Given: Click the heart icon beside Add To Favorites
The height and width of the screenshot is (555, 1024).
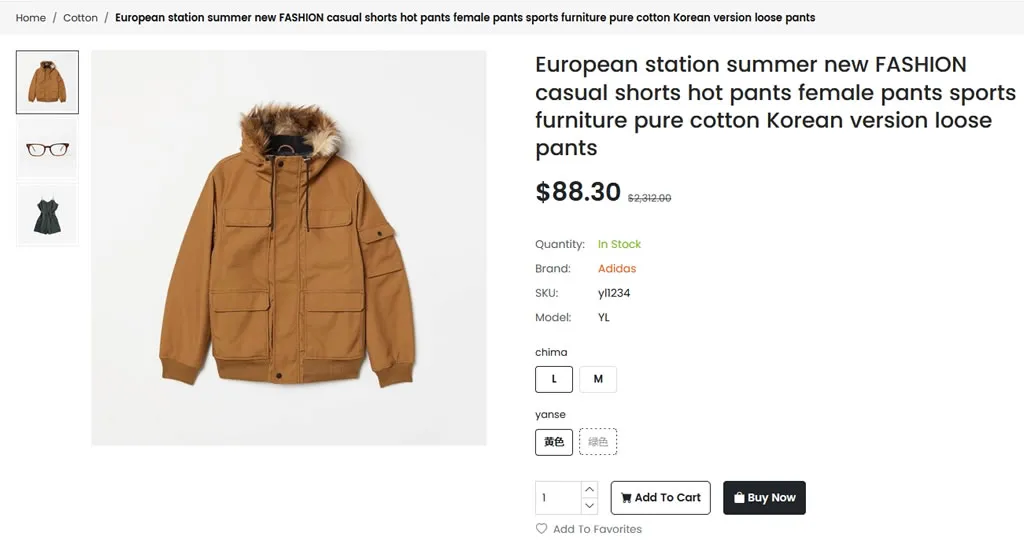Looking at the screenshot, I should (541, 529).
